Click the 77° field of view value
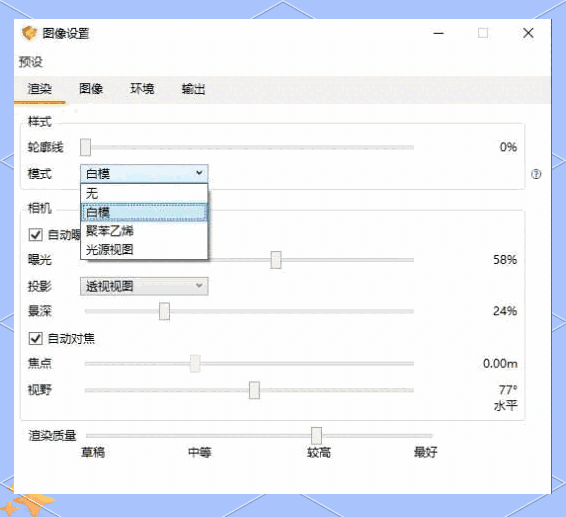 point(508,390)
